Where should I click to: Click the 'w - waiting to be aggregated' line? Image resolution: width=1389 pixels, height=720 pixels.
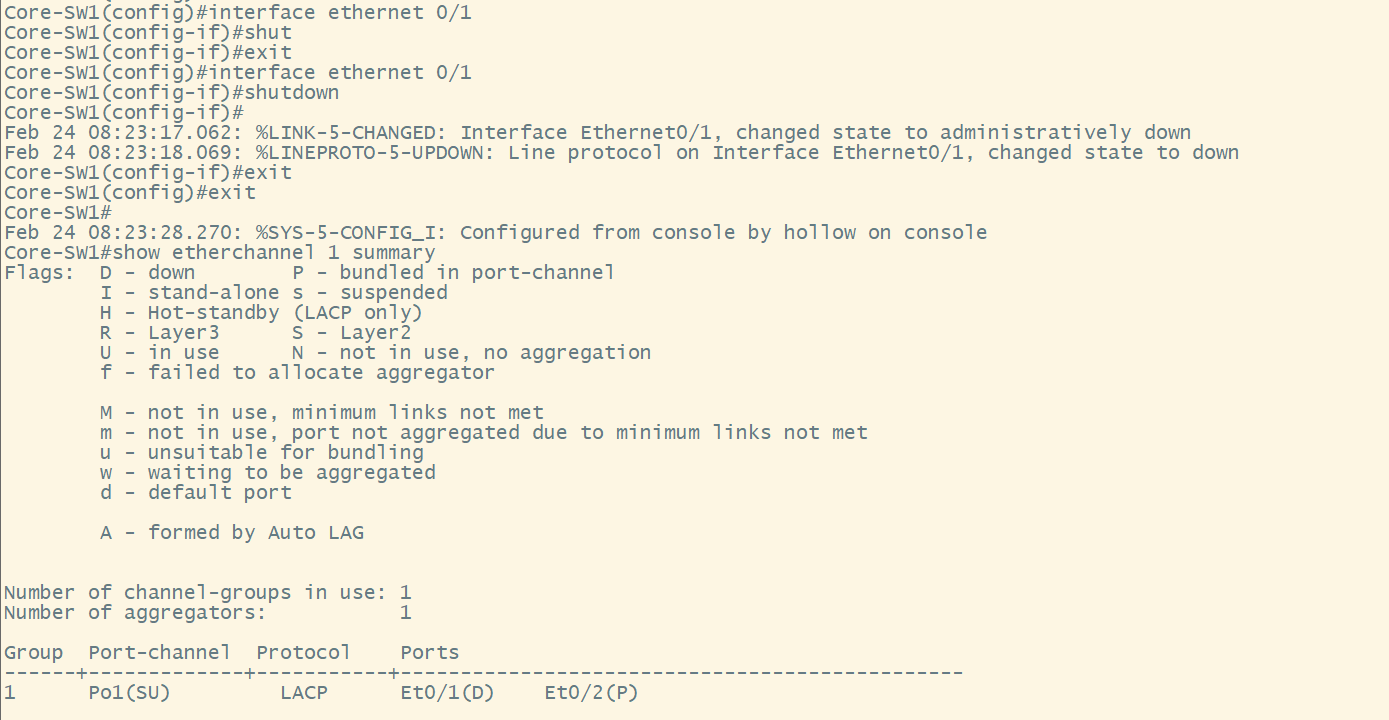(267, 473)
